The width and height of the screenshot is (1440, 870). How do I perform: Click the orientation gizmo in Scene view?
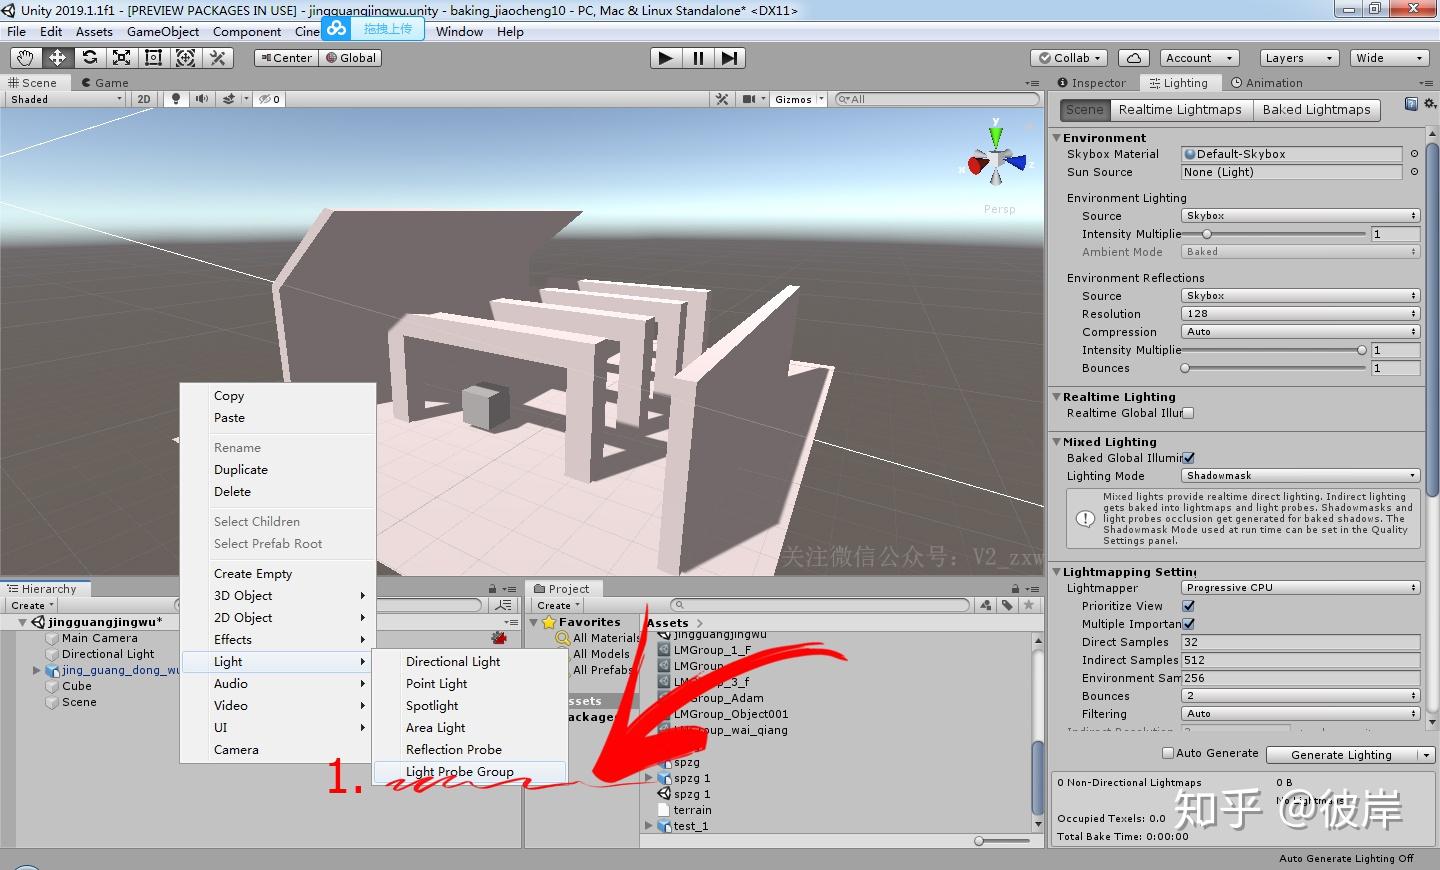tap(996, 158)
